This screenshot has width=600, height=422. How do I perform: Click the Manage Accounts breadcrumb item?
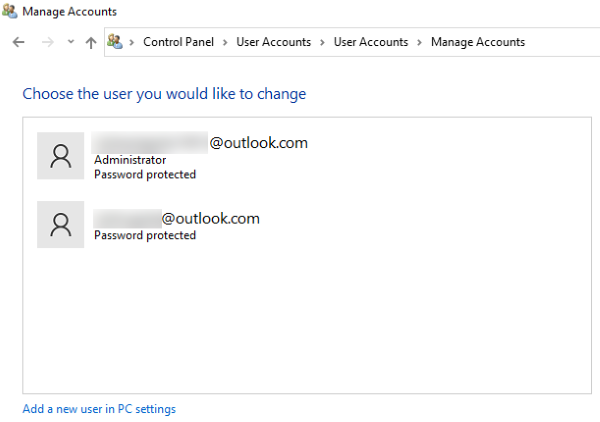[x=478, y=42]
